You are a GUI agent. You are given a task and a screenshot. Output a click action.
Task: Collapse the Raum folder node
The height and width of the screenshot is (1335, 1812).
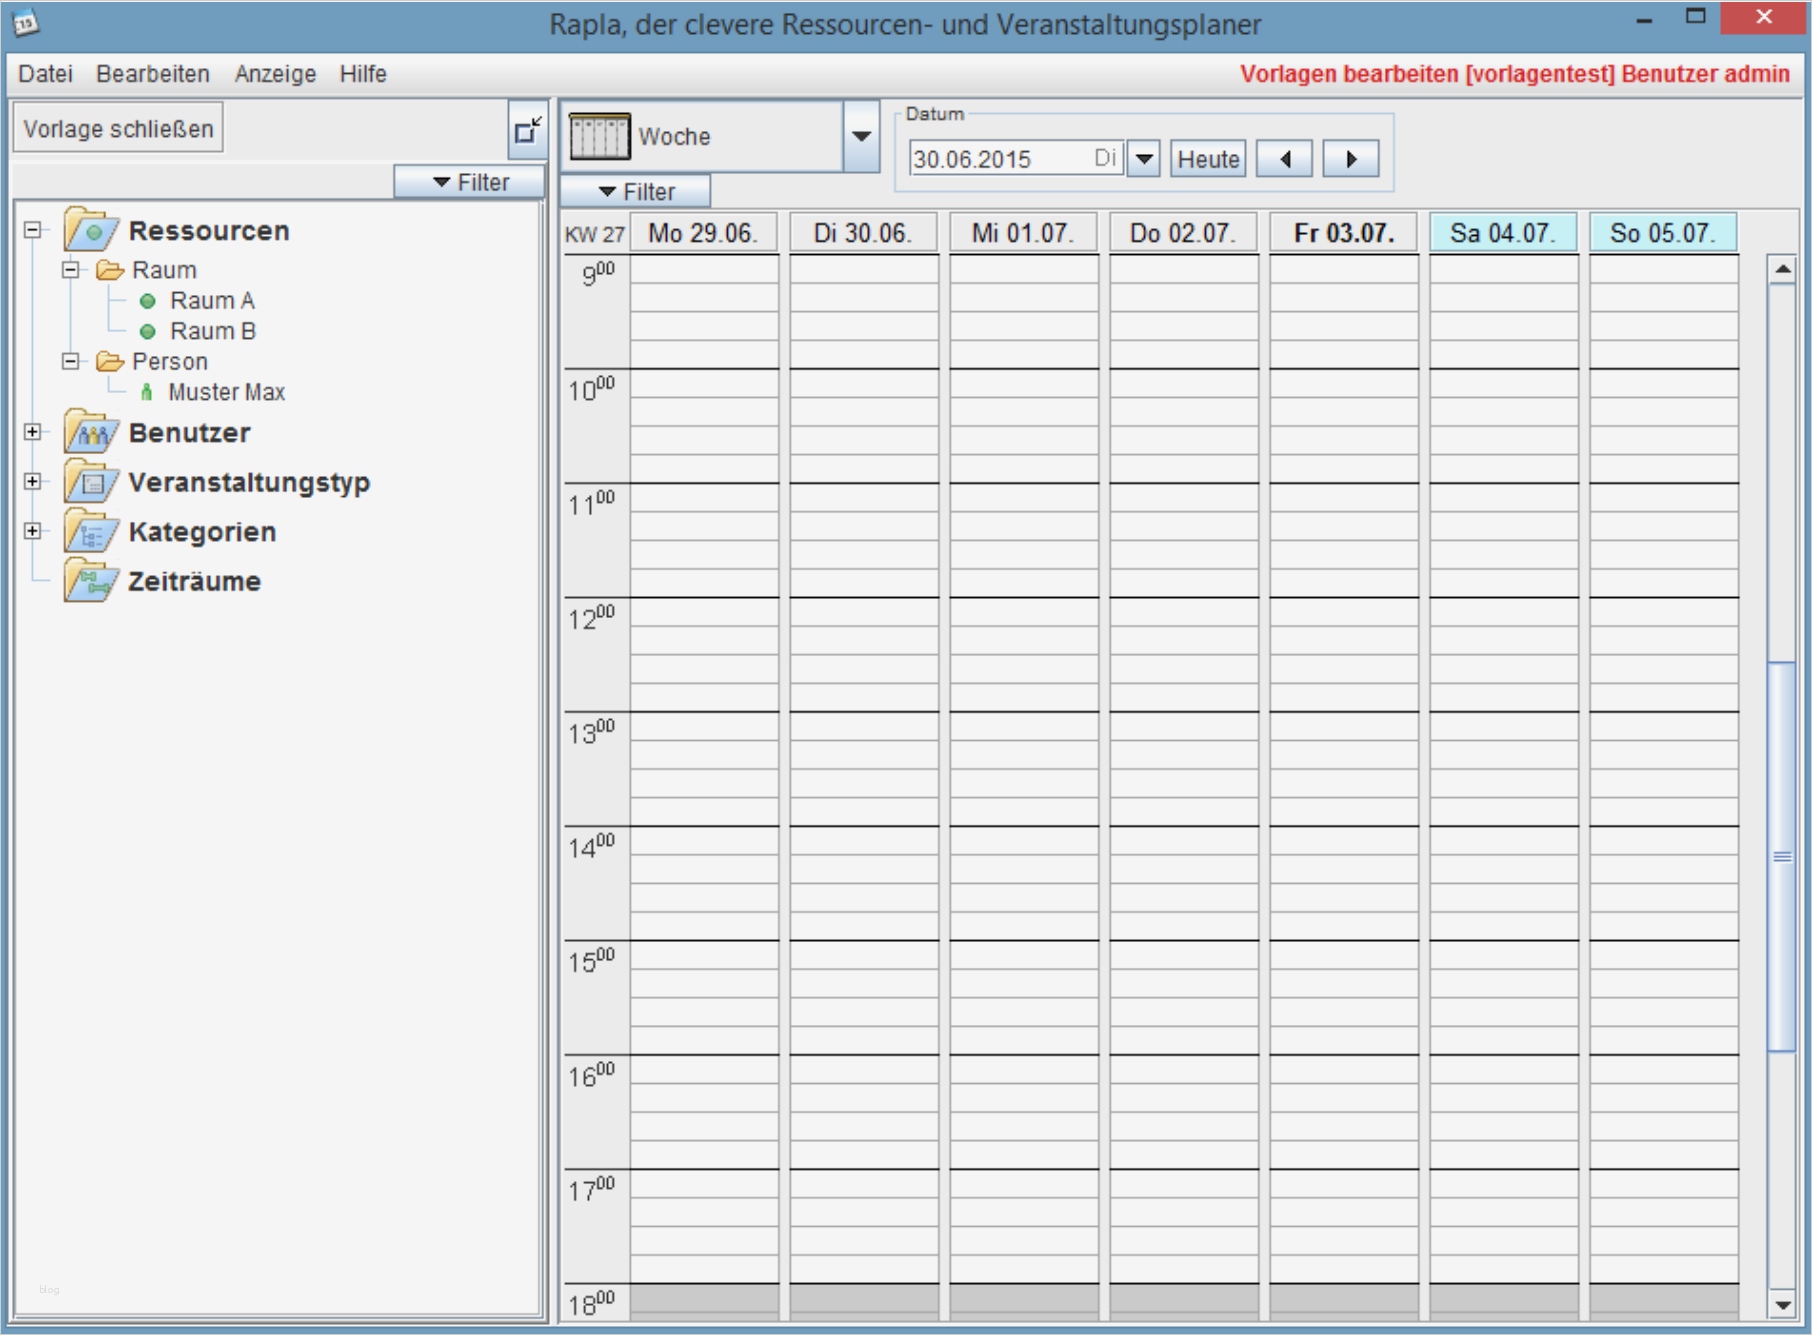[x=70, y=270]
